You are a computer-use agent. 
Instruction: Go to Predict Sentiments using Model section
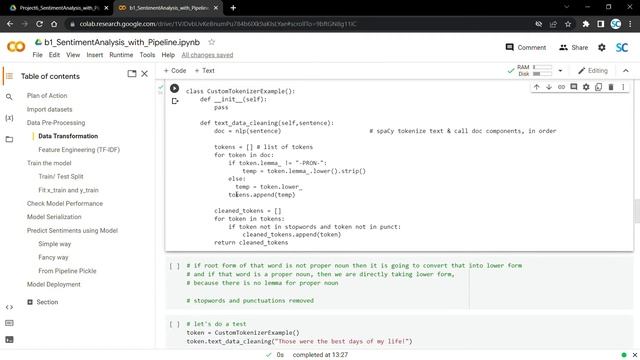coord(72,230)
